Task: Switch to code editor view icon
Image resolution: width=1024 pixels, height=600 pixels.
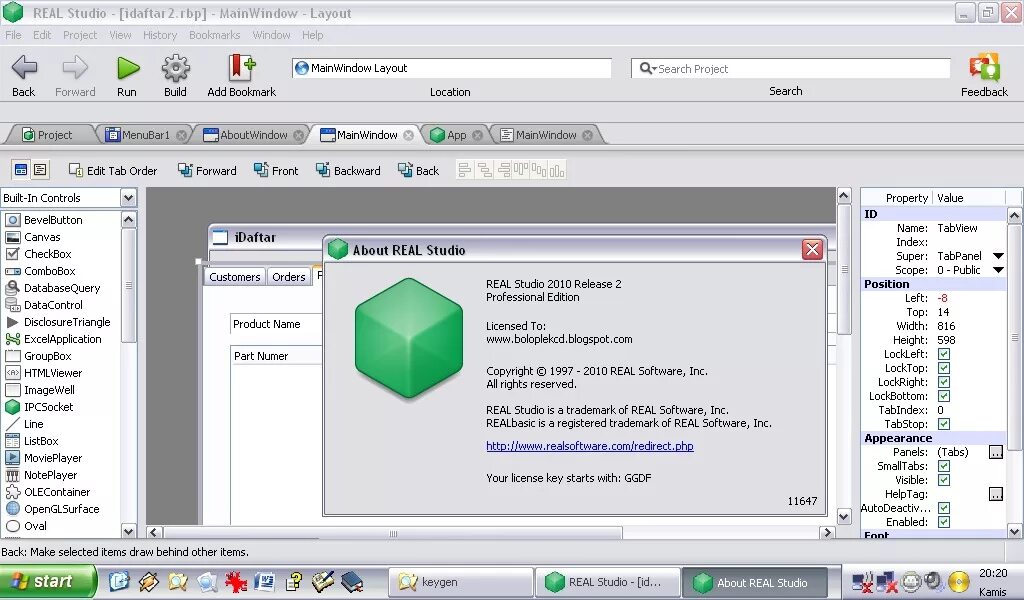Action: pyautogui.click(x=40, y=170)
